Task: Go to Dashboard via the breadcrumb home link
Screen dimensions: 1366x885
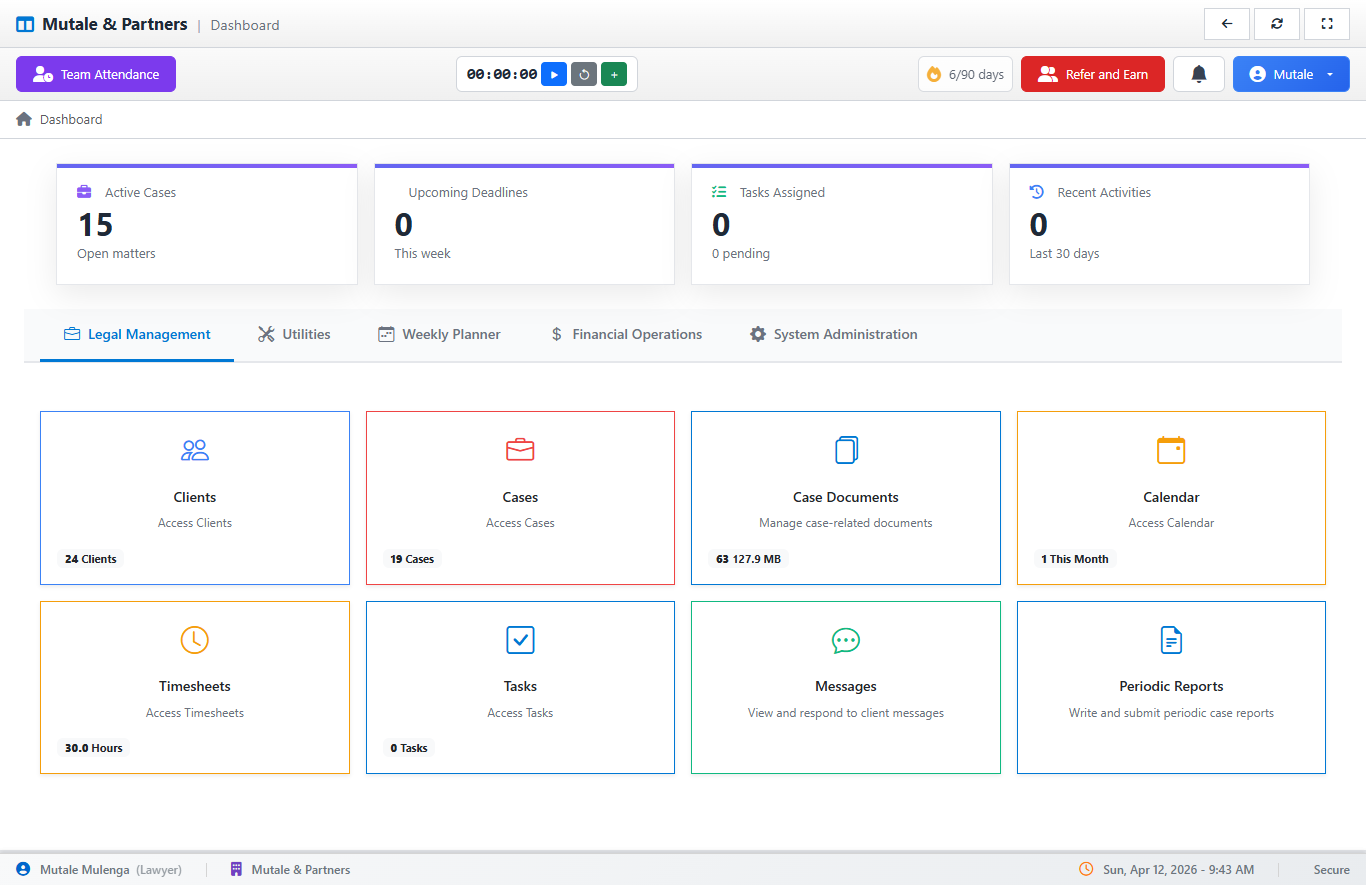Action: coord(60,119)
